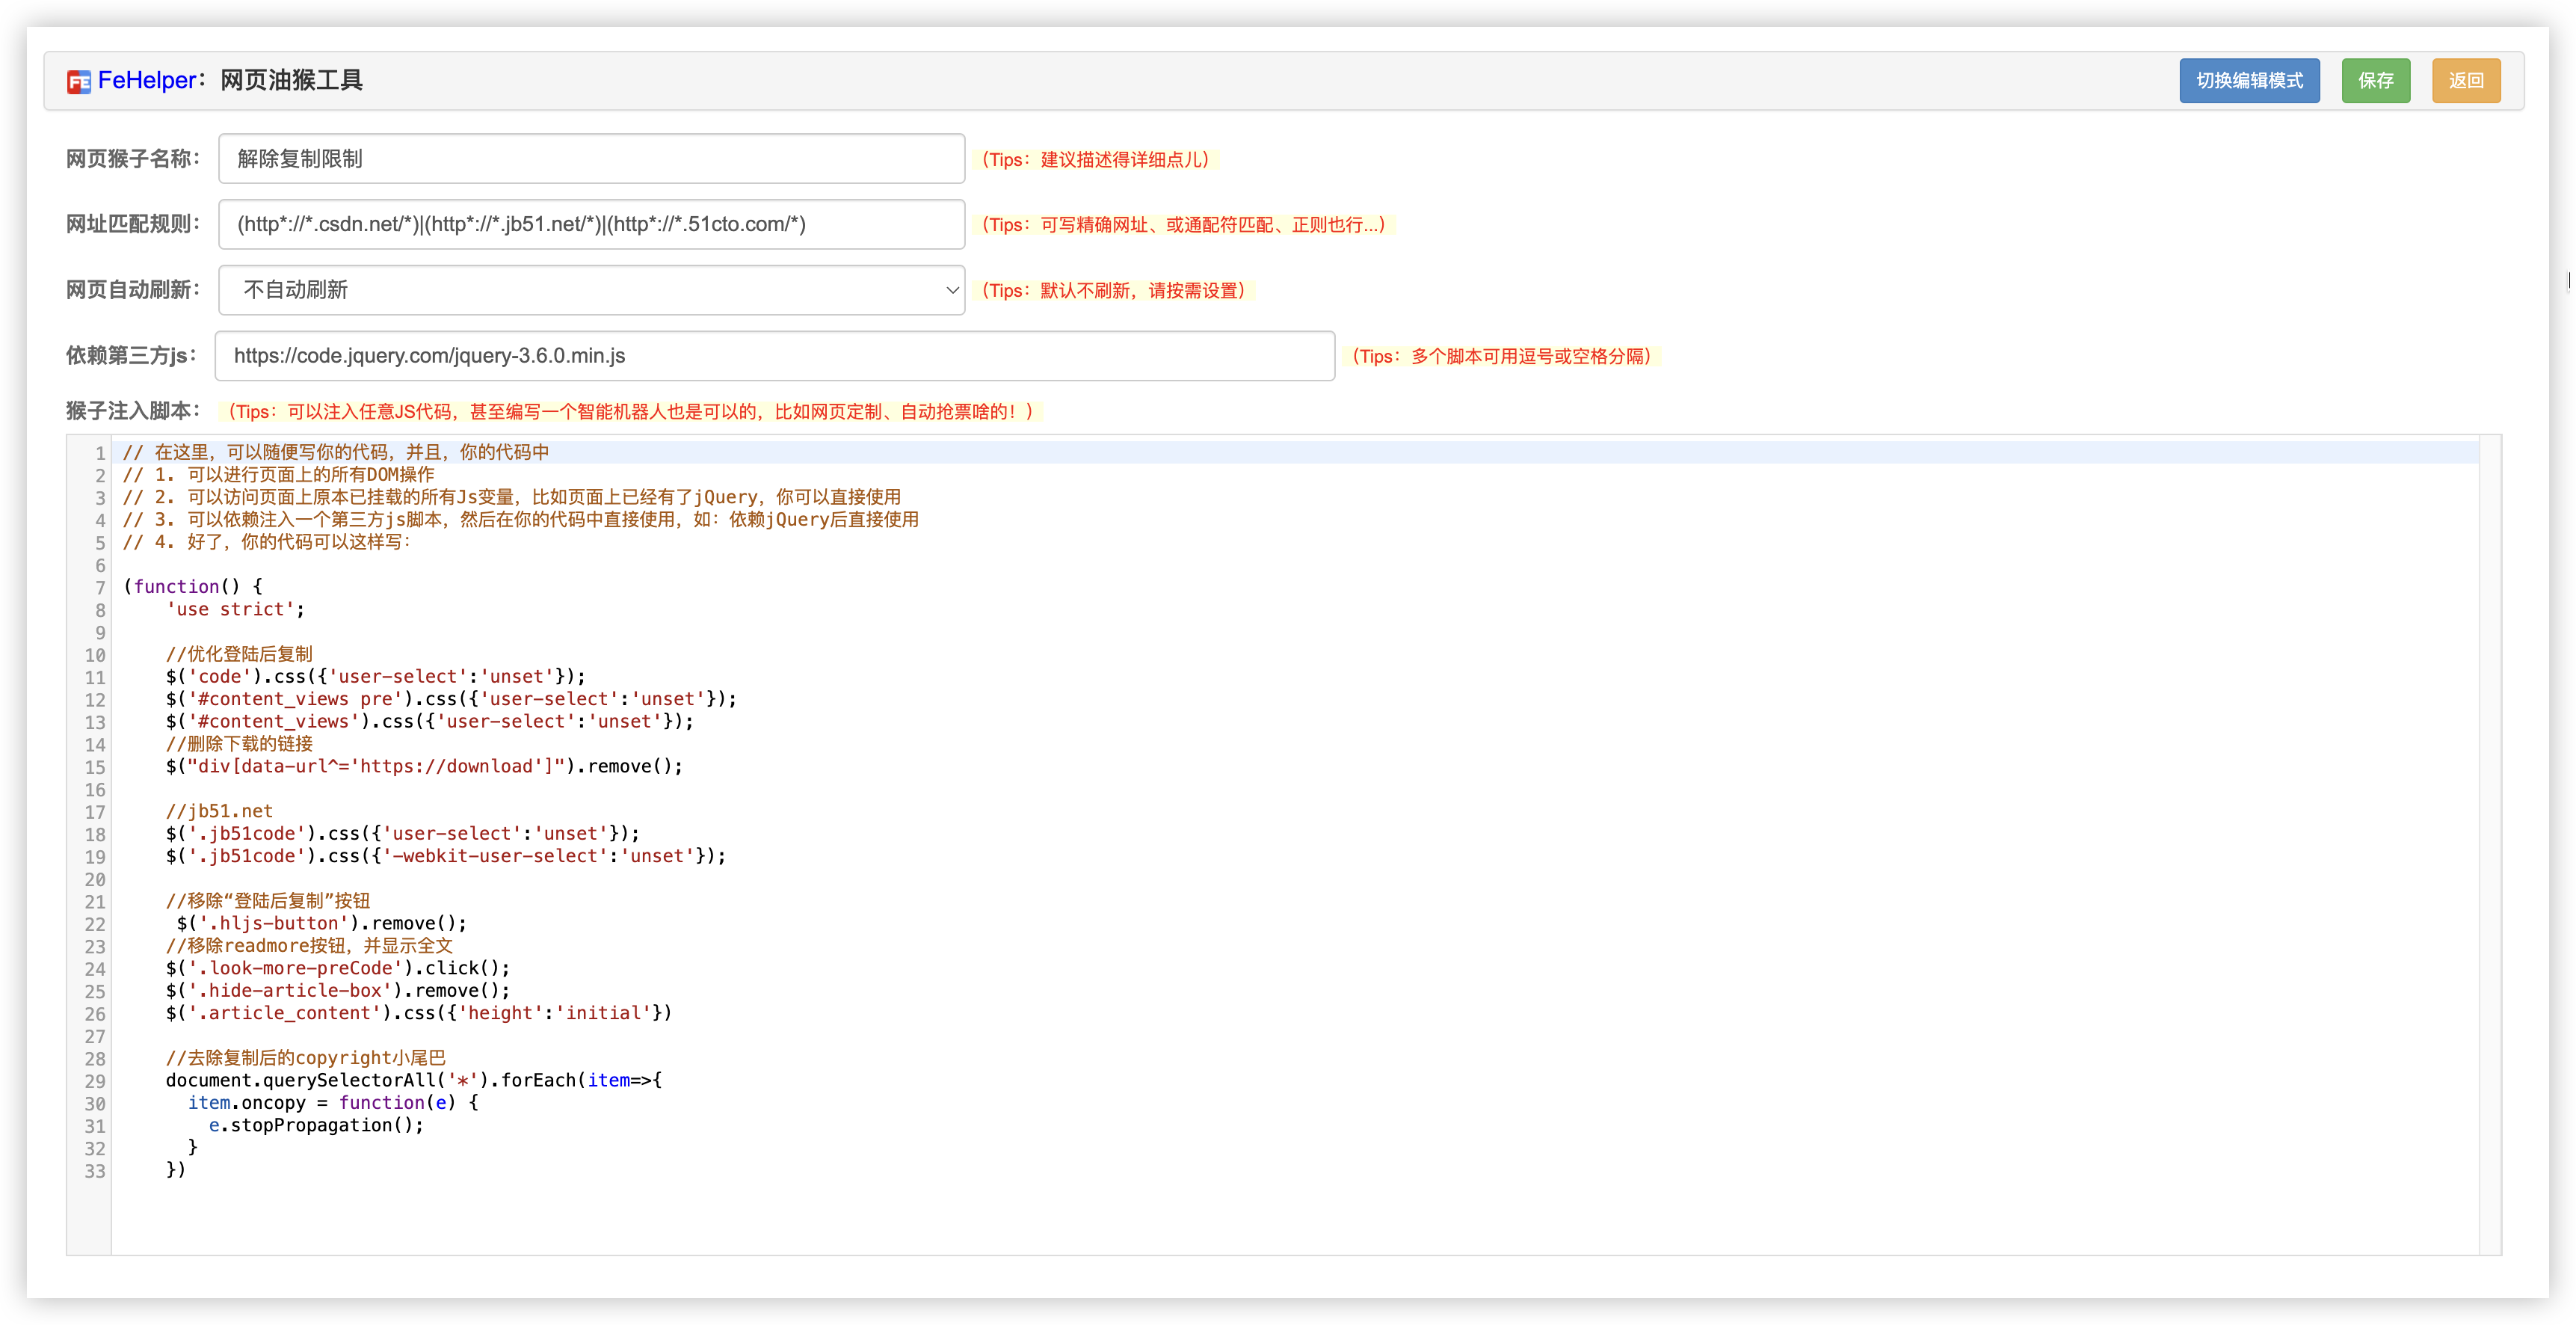Viewport: 2576px width, 1325px height.
Task: Click the .article_content height line
Action: tap(419, 1013)
